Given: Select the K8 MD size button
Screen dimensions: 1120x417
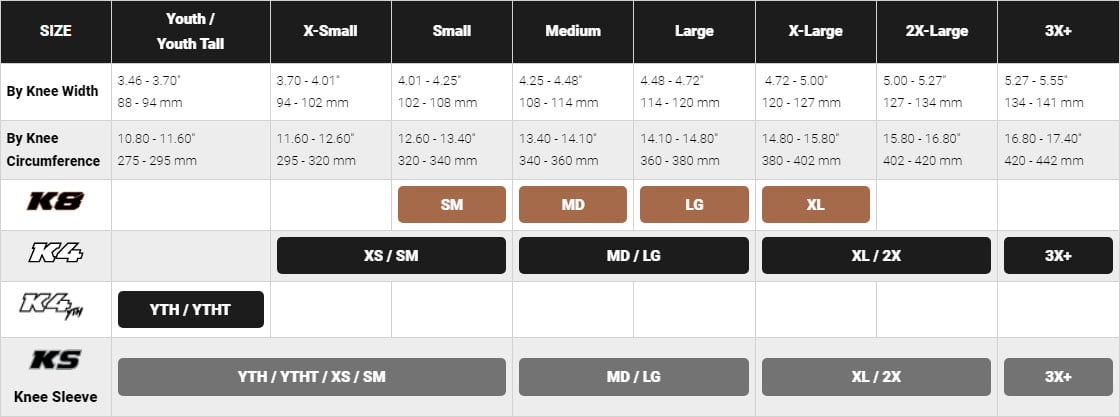Looking at the screenshot, I should click(x=573, y=204).
